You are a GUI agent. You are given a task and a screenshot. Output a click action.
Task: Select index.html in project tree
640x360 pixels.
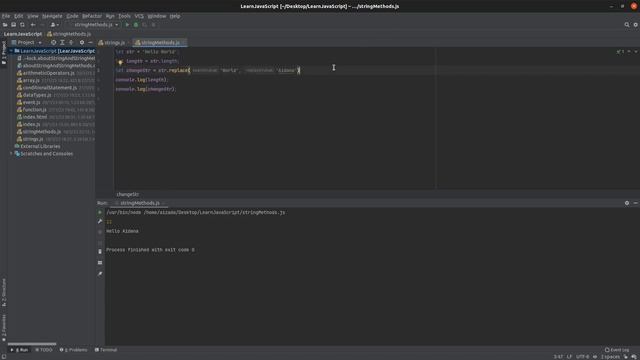[35, 117]
